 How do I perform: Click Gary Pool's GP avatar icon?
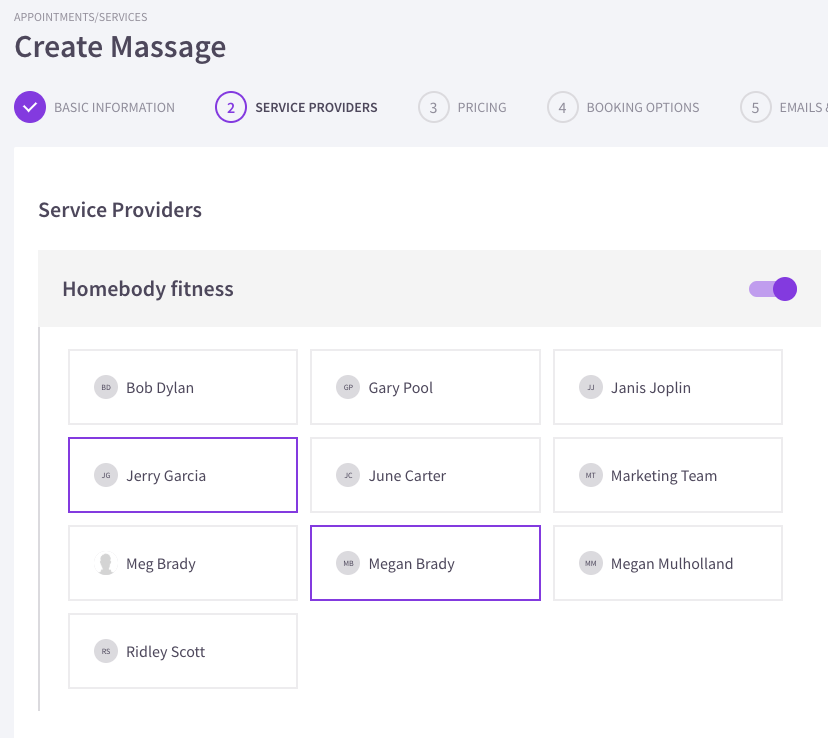point(348,387)
